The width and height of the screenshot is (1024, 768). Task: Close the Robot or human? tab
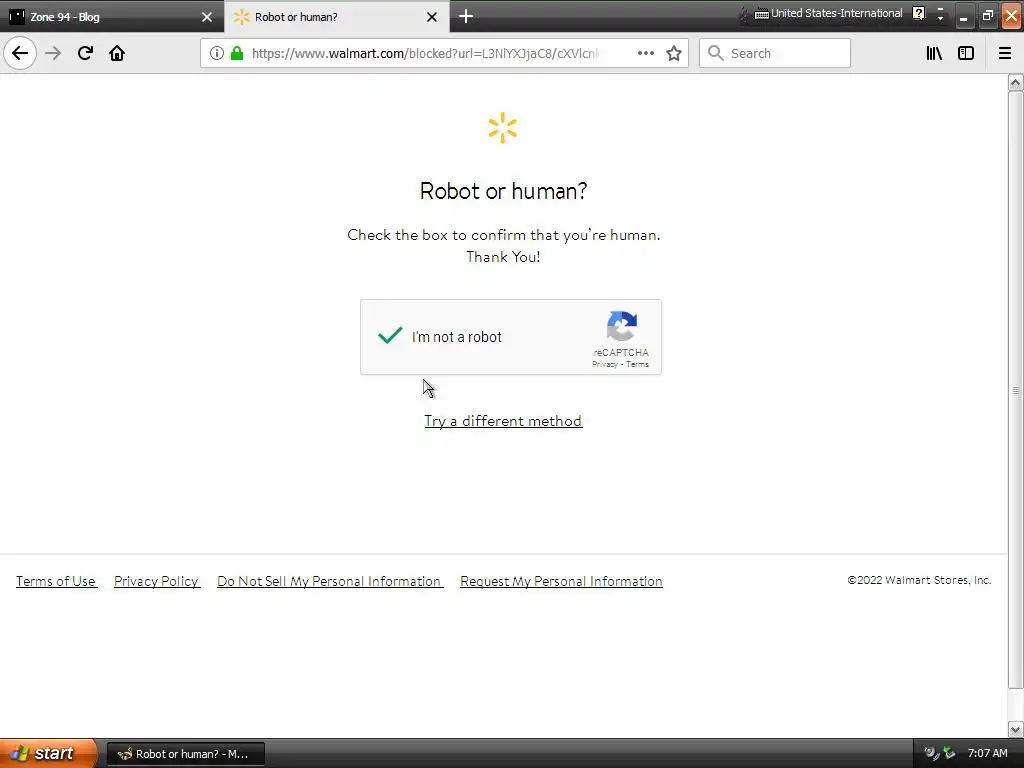click(432, 17)
